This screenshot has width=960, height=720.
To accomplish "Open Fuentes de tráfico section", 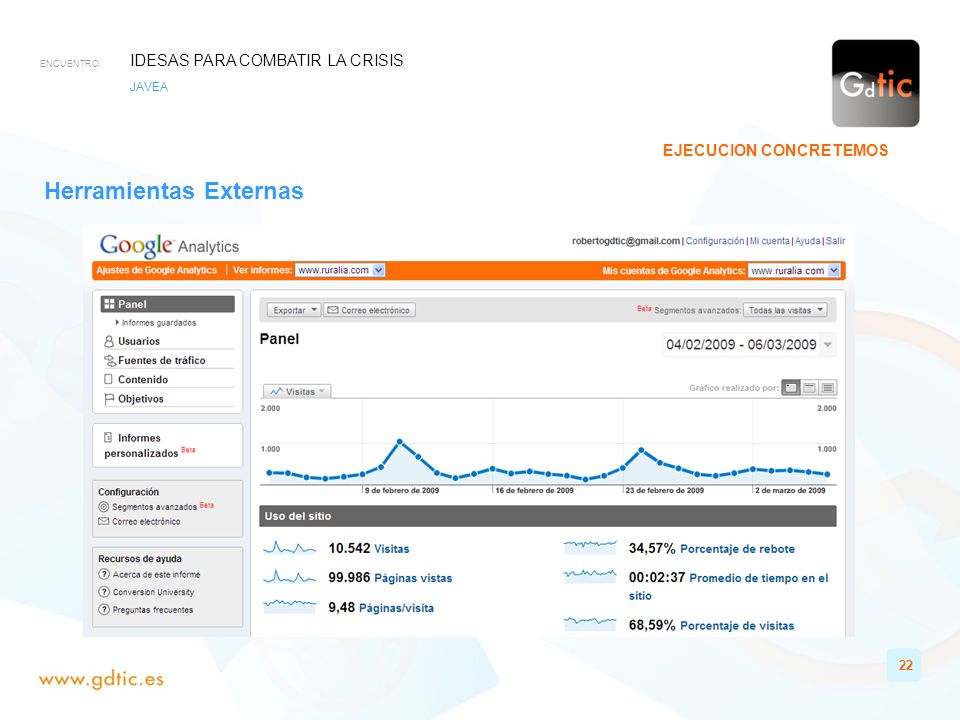I will (x=162, y=361).
